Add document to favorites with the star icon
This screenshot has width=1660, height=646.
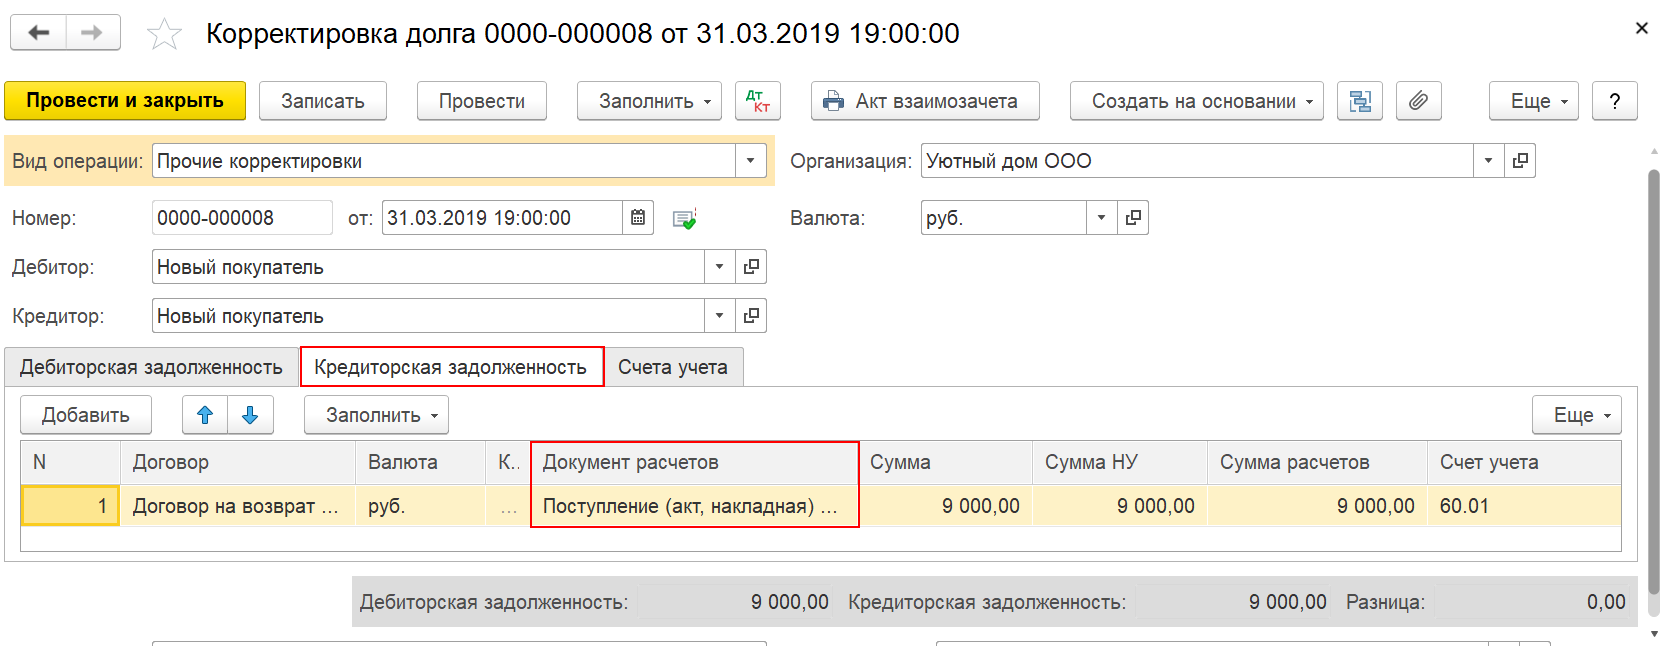164,34
